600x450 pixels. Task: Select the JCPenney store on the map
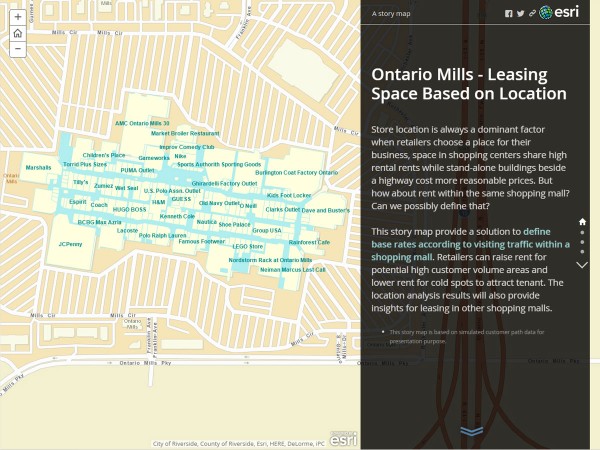click(x=70, y=243)
